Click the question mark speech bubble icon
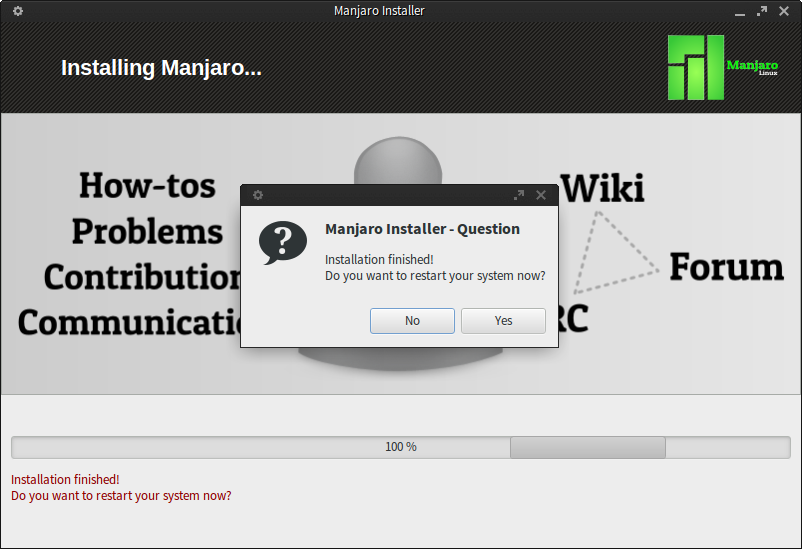Screen dimensions: 802x549 click(x=283, y=243)
